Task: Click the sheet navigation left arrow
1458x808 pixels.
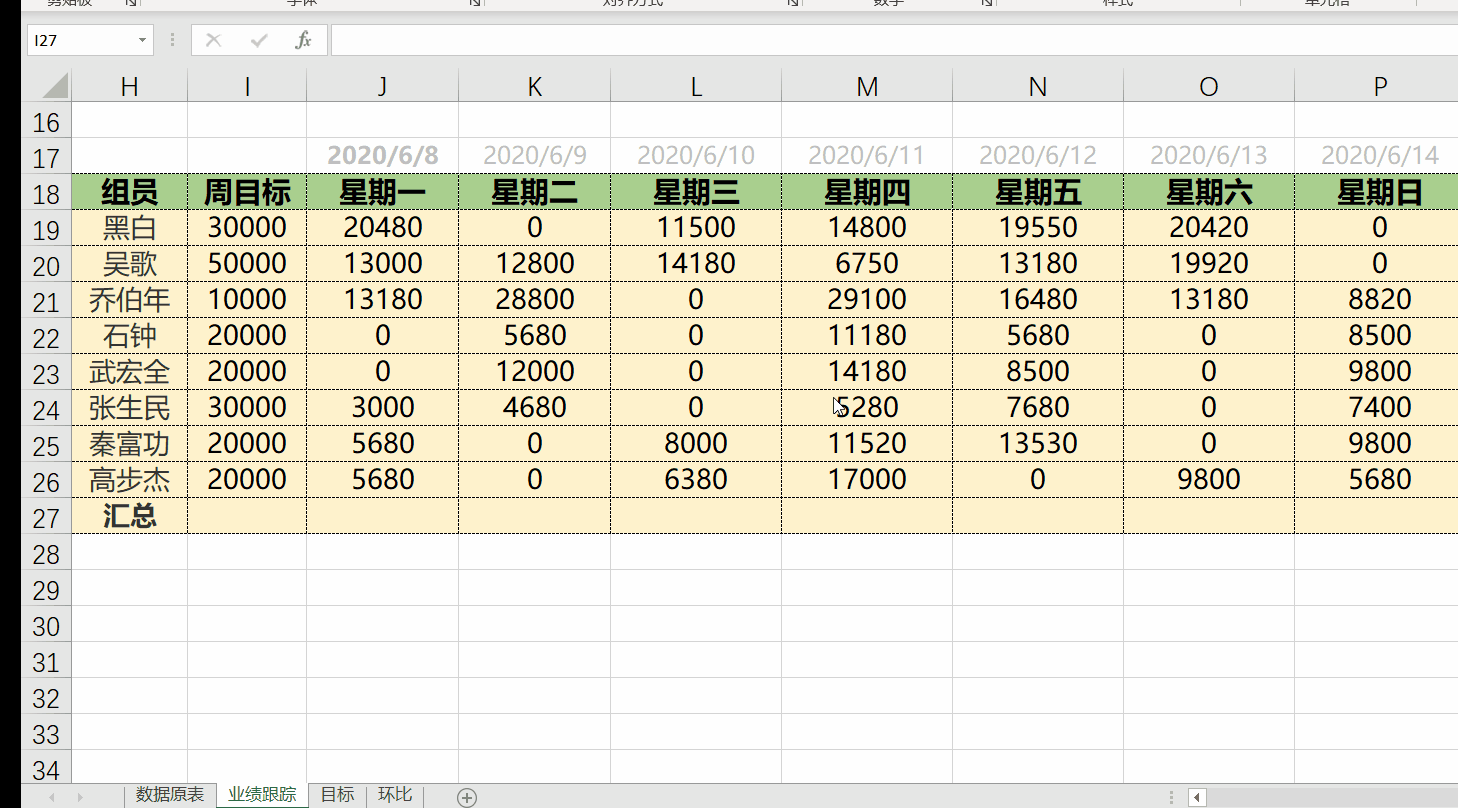Action: [51, 797]
